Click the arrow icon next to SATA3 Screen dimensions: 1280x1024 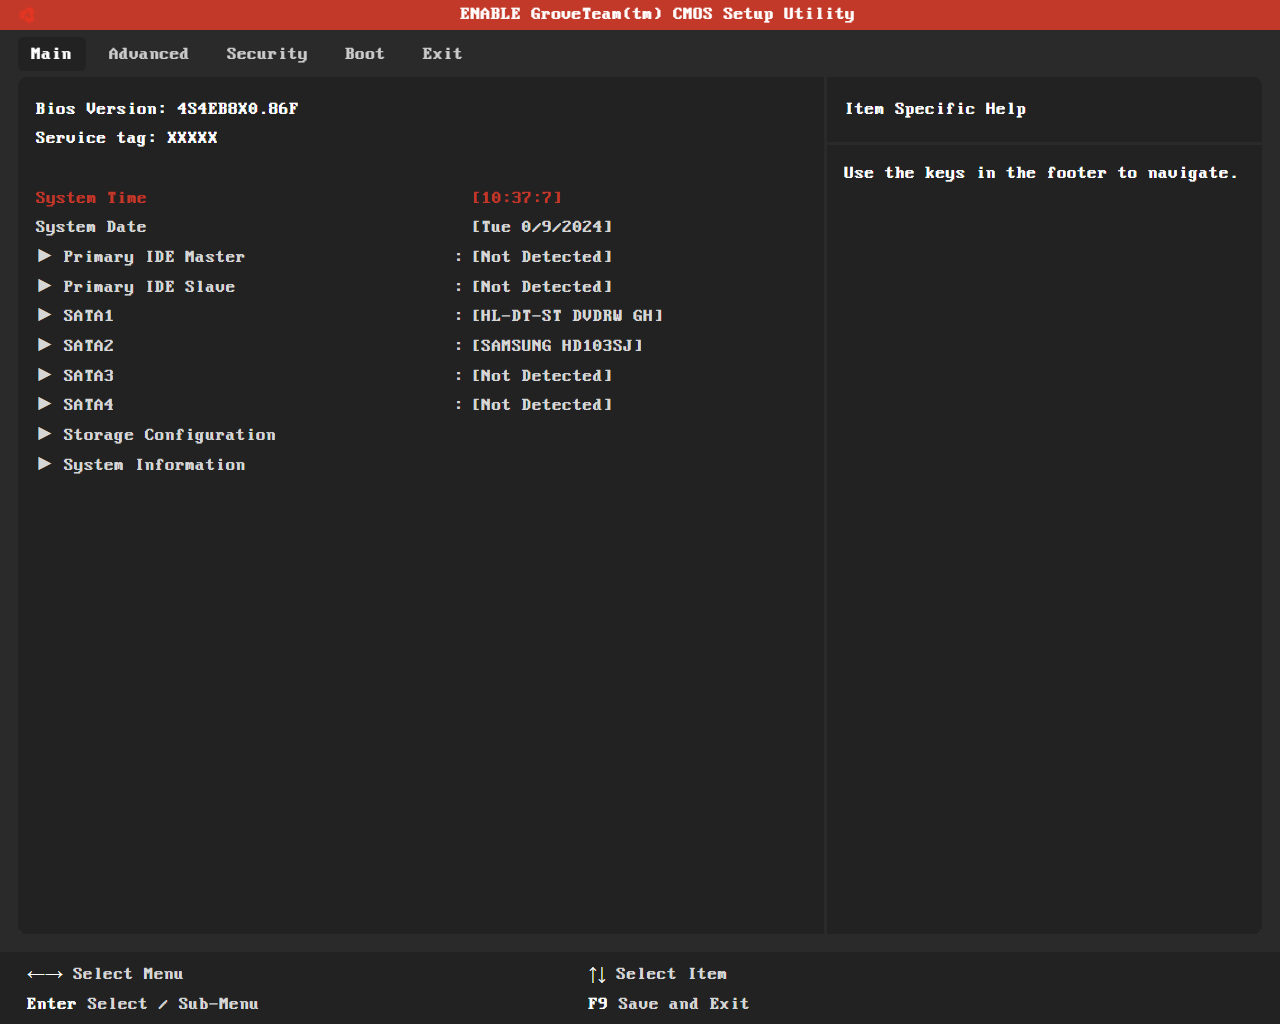[x=44, y=375]
